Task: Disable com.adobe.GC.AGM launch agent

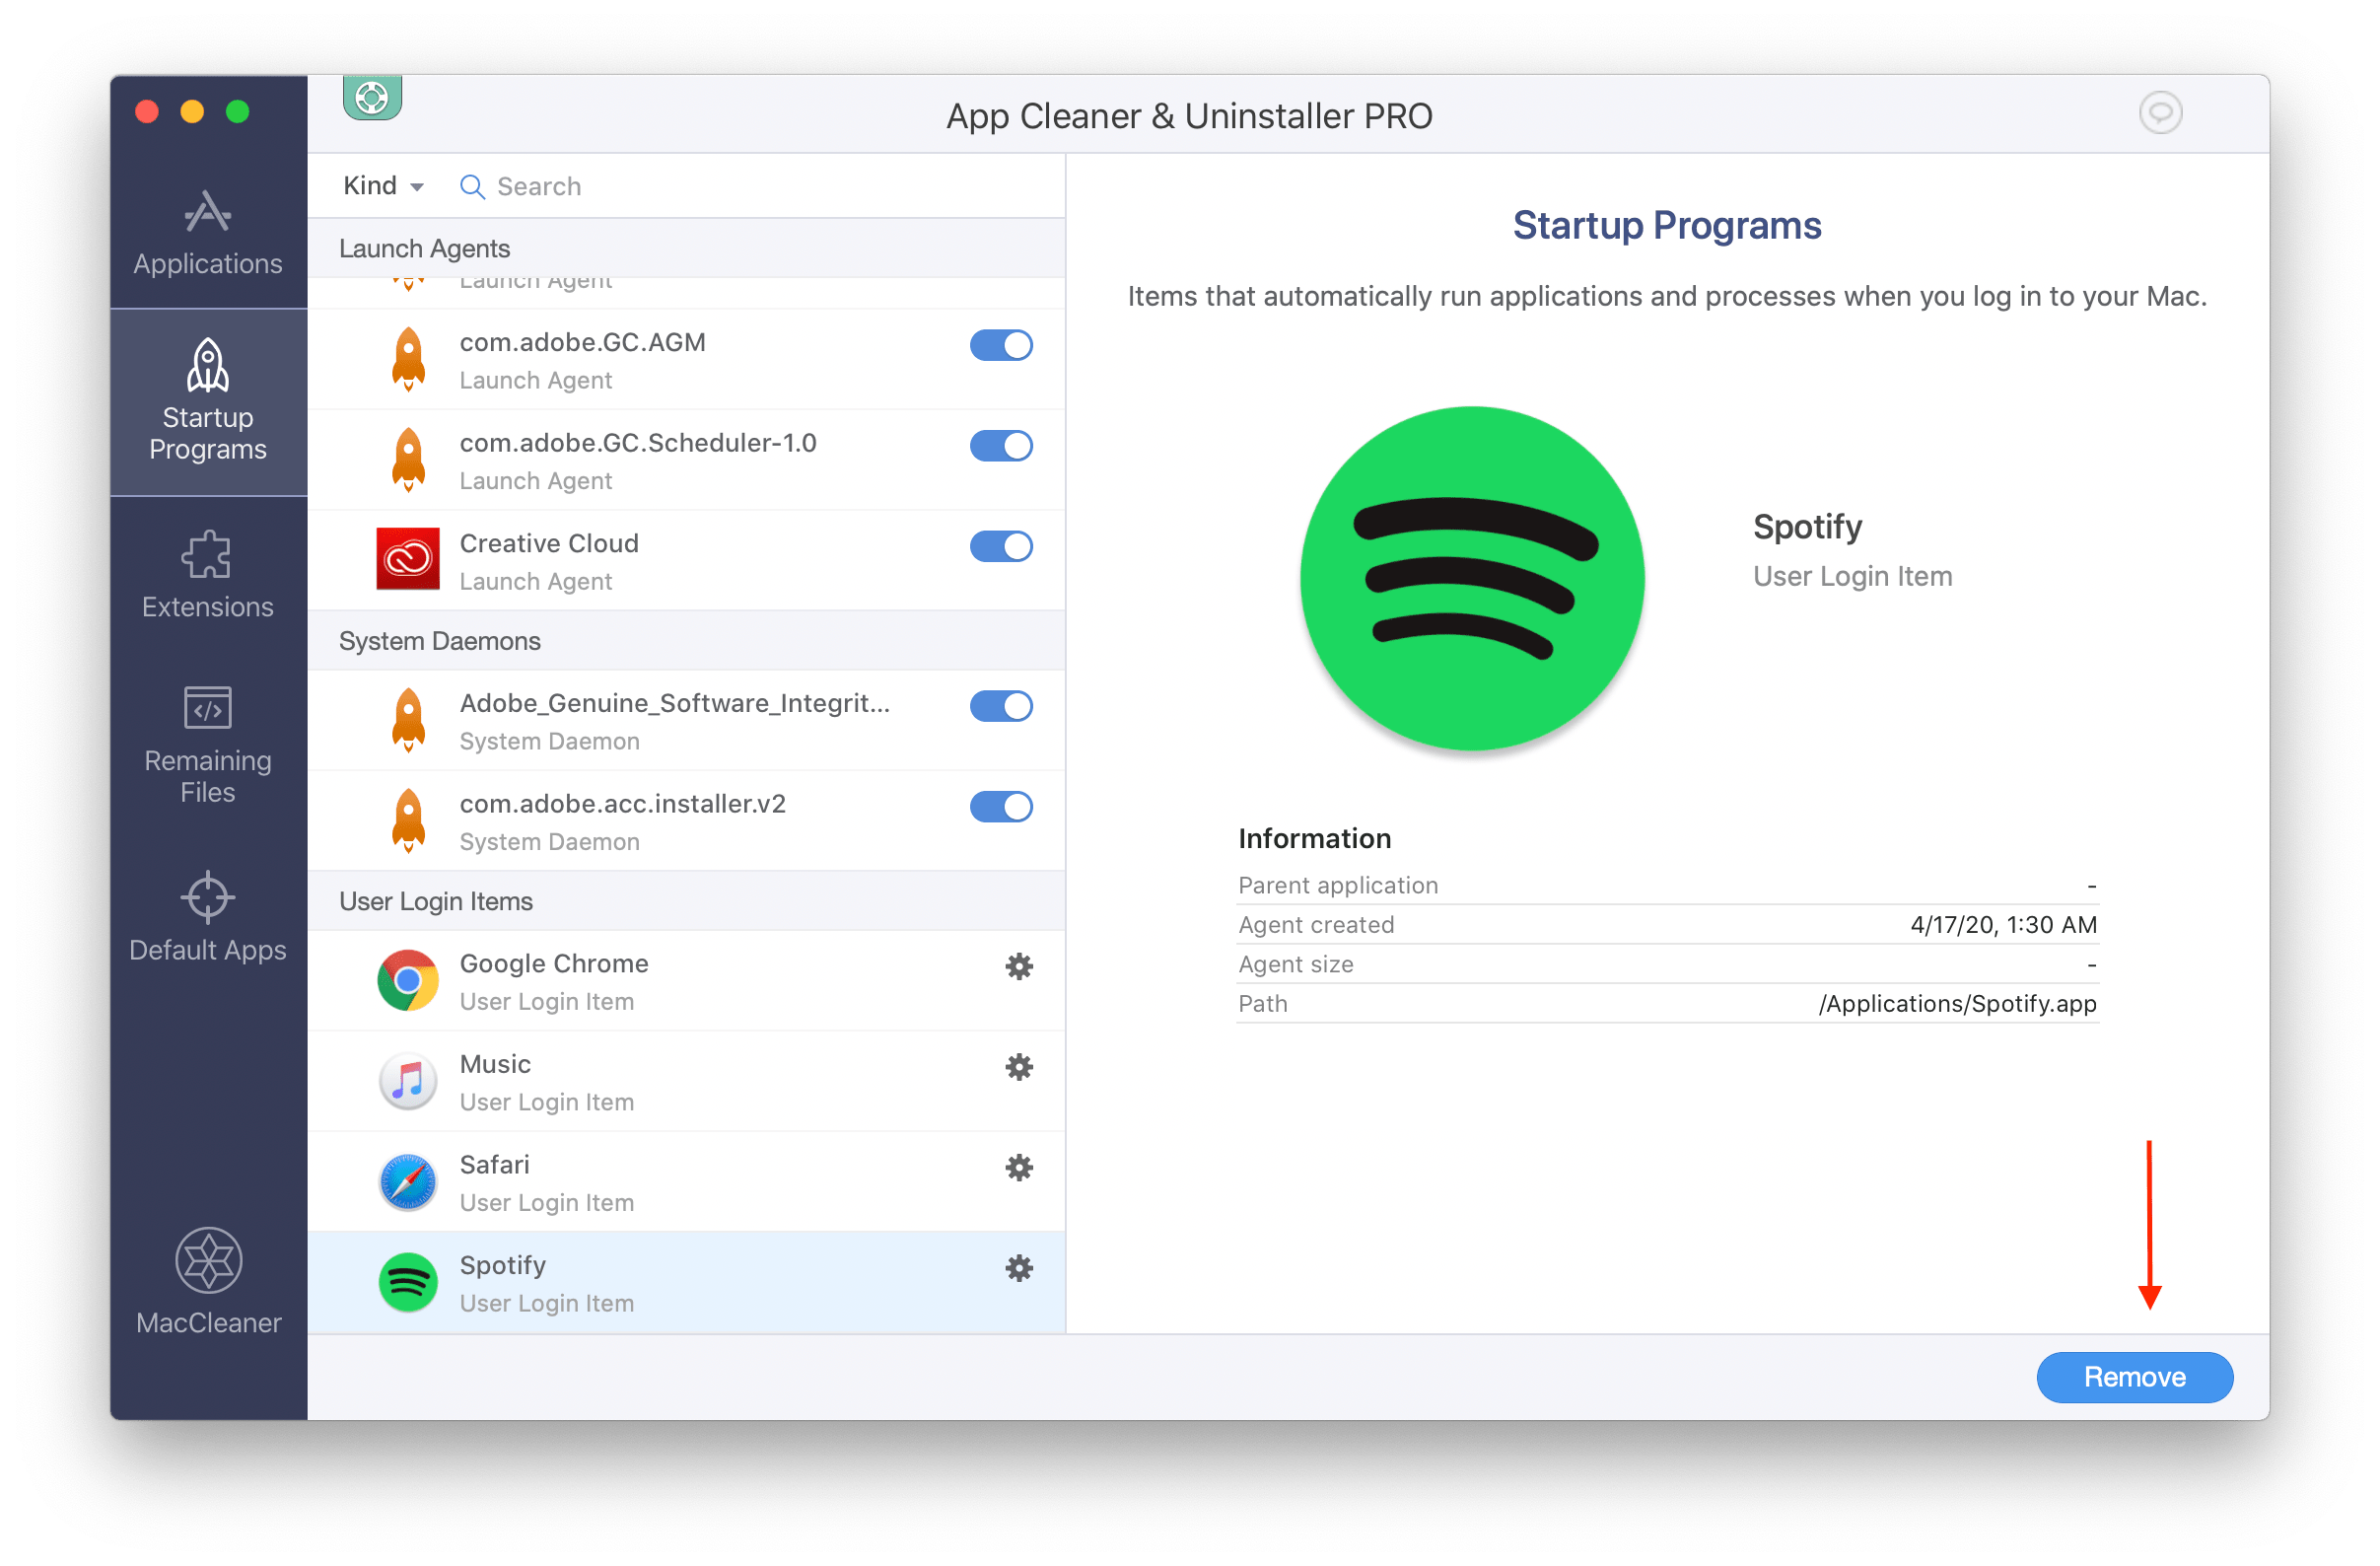Action: (1002, 346)
